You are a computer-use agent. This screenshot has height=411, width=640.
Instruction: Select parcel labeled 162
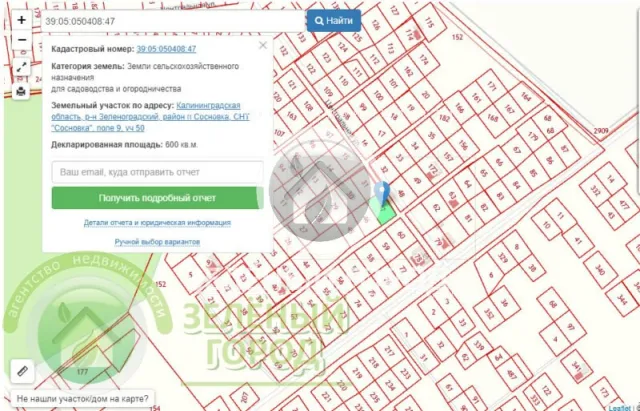click(x=408, y=71)
